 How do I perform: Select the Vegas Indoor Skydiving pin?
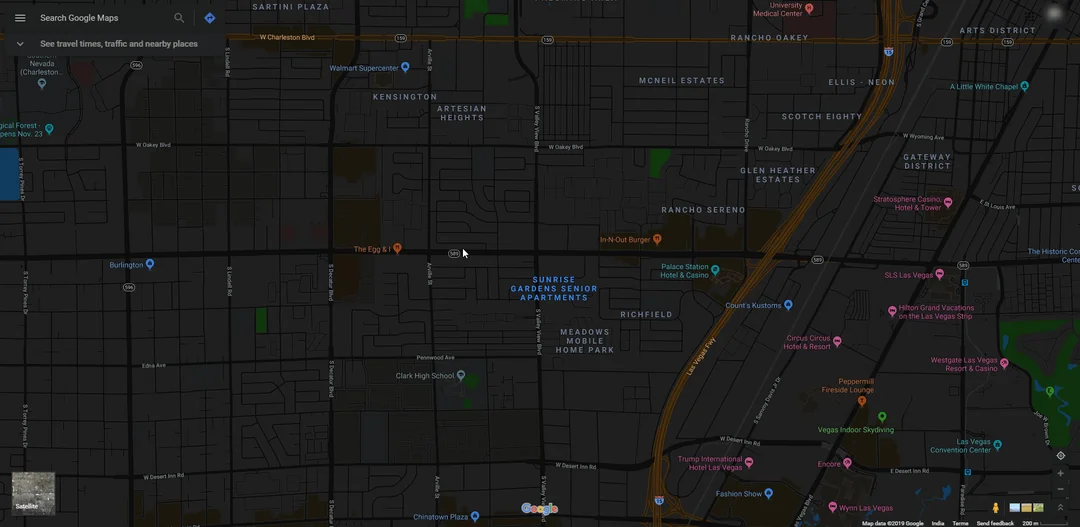882,417
